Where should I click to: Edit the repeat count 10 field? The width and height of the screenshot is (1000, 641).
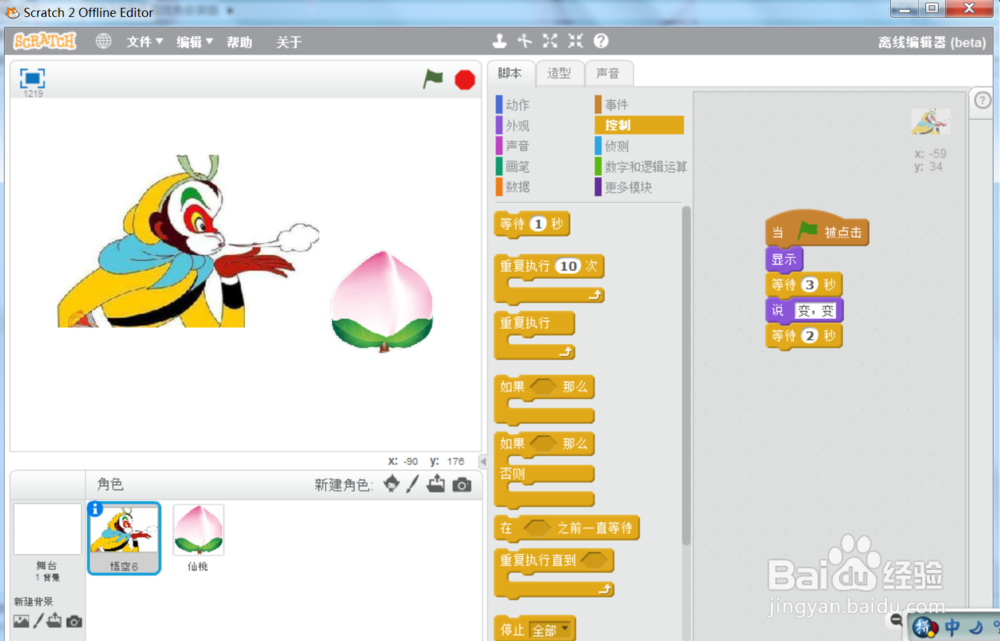[x=569, y=266]
